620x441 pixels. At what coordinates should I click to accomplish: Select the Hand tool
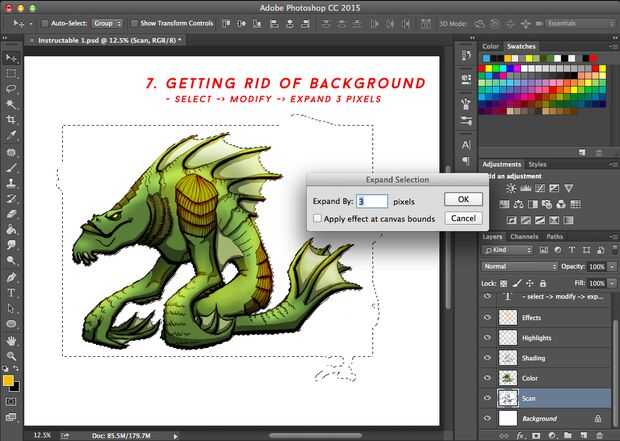11,340
